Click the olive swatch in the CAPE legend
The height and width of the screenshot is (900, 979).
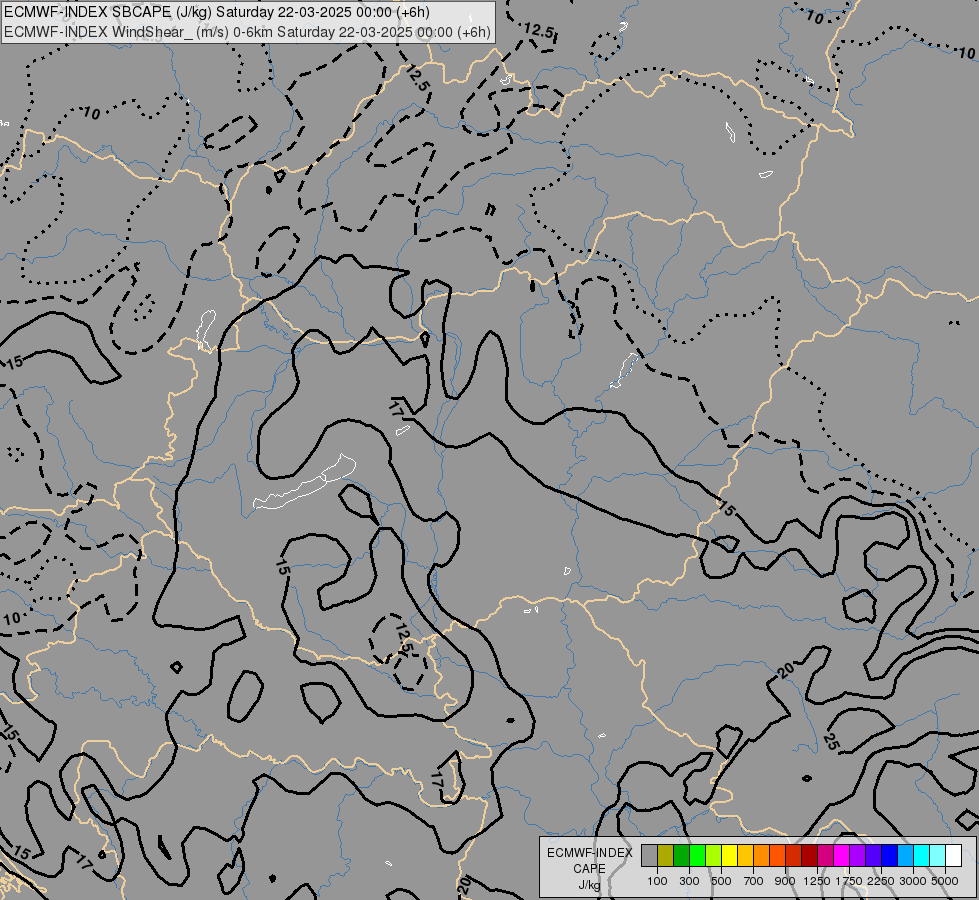click(x=666, y=855)
